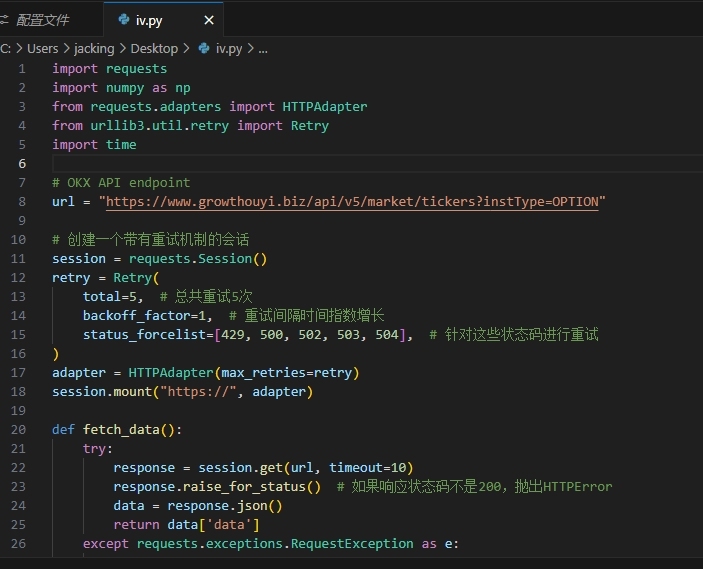Click 'import time' on line 5
This screenshot has width=703, height=569.
pos(94,144)
